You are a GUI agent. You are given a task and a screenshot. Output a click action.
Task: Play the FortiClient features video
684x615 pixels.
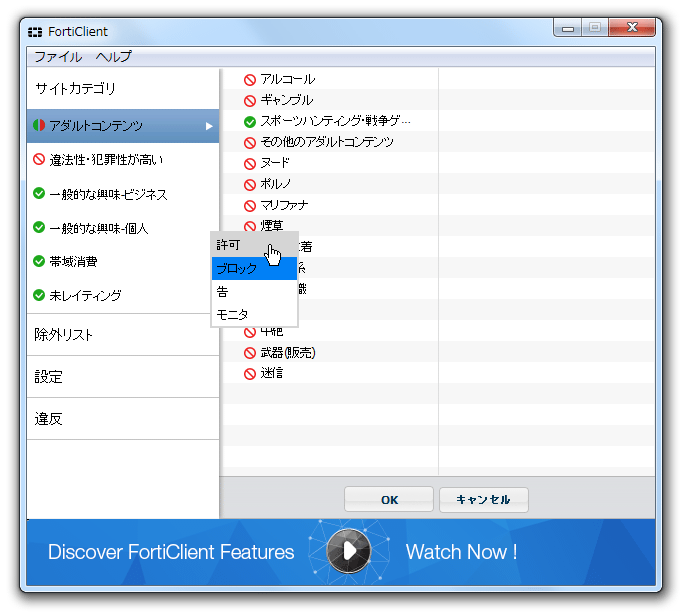pos(349,551)
